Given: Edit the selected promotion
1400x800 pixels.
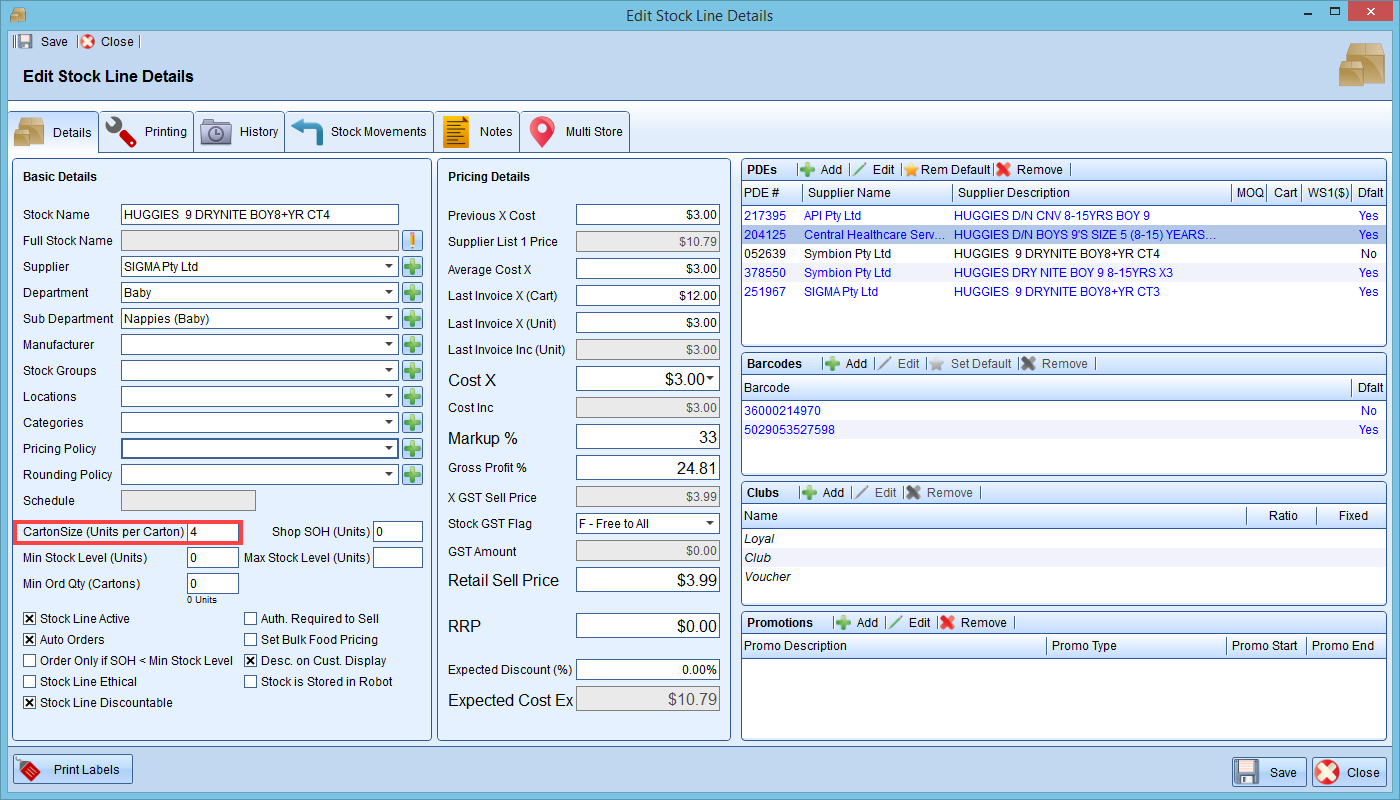Looking at the screenshot, I should pyautogui.click(x=910, y=622).
